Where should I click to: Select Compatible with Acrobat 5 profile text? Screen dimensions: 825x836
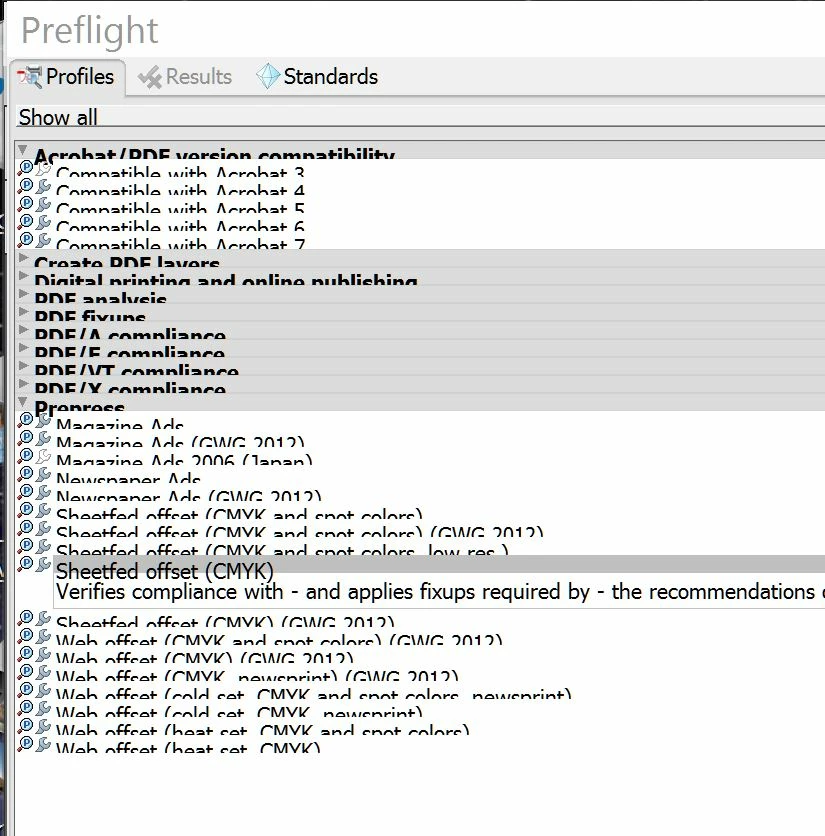180,208
